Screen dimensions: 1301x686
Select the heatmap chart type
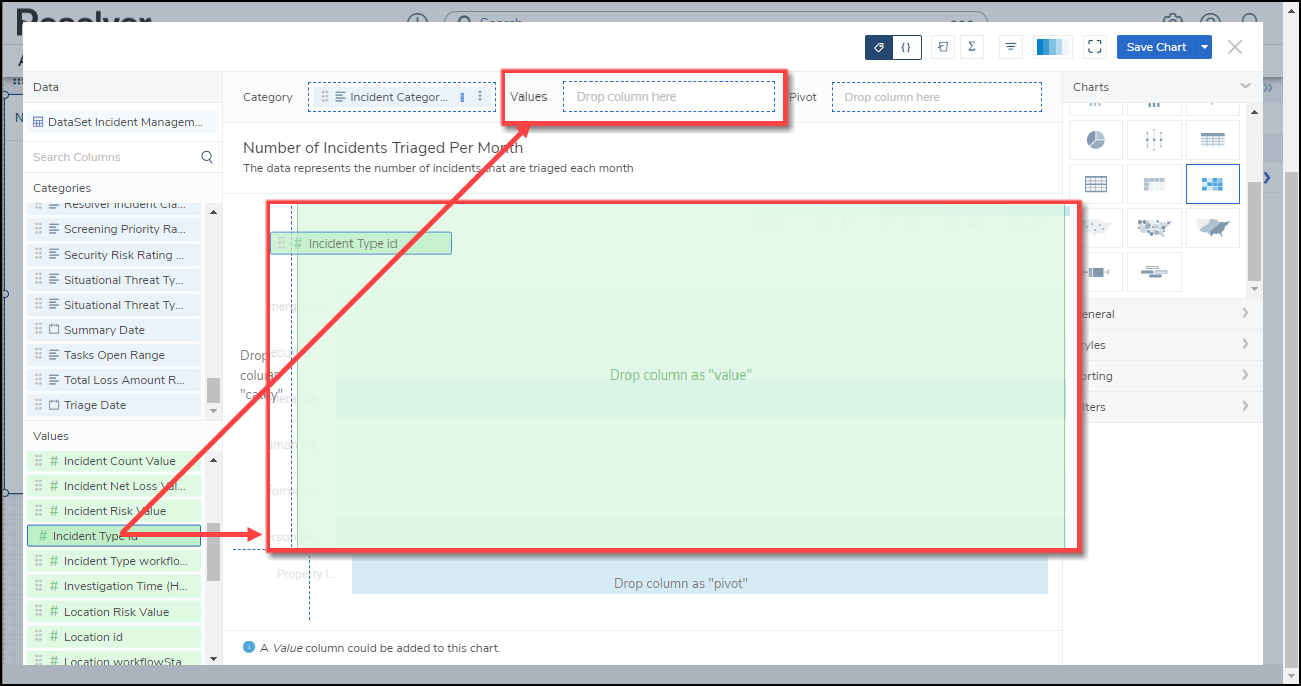pyautogui.click(x=1212, y=184)
